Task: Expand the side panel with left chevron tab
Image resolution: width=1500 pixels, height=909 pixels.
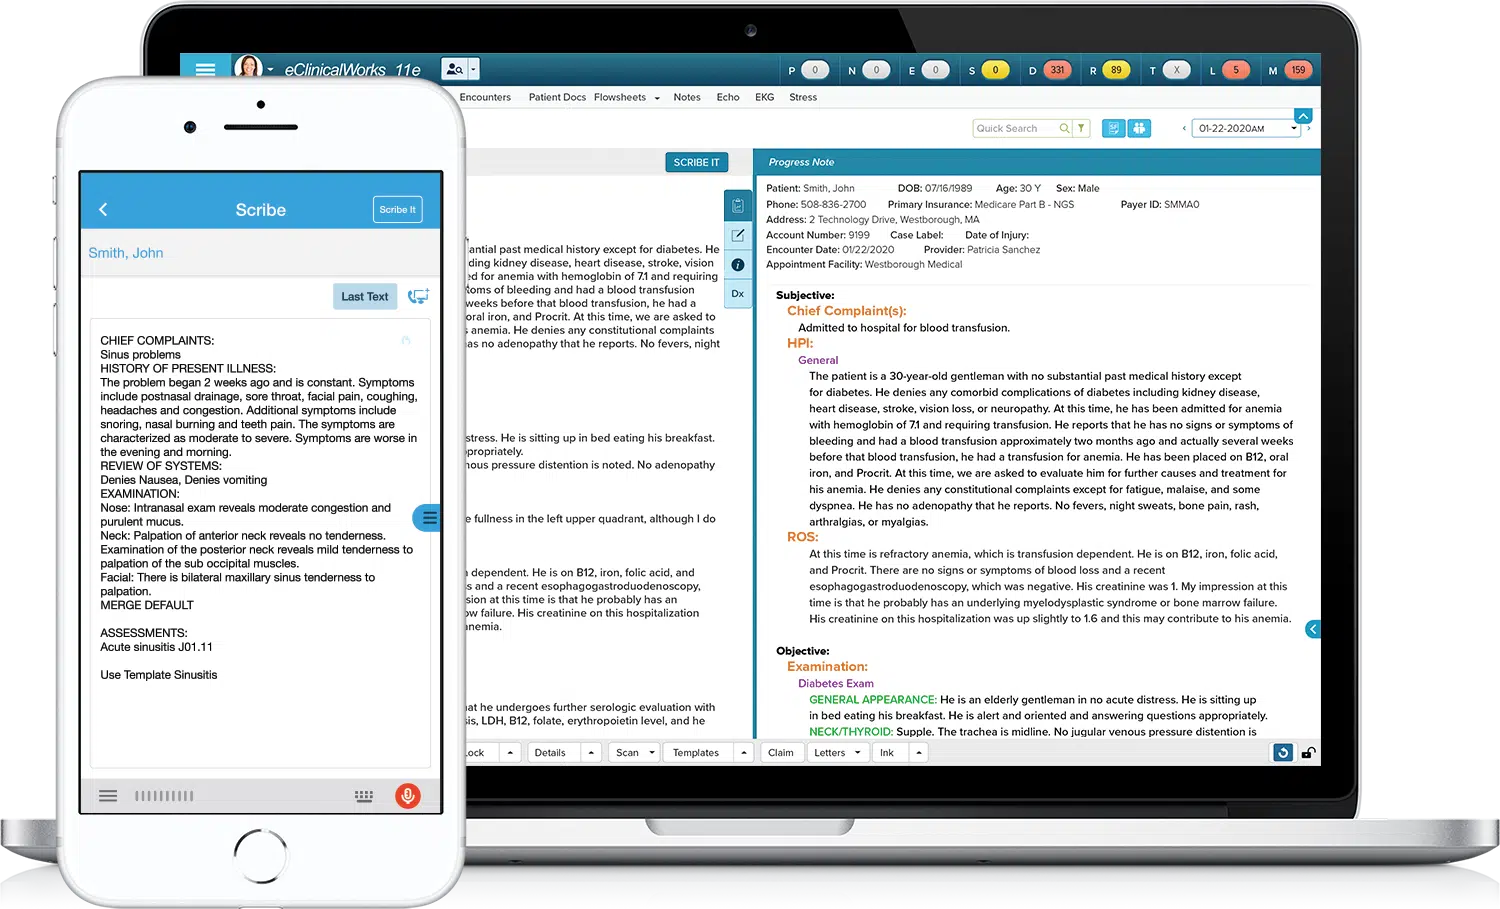Action: [1313, 629]
